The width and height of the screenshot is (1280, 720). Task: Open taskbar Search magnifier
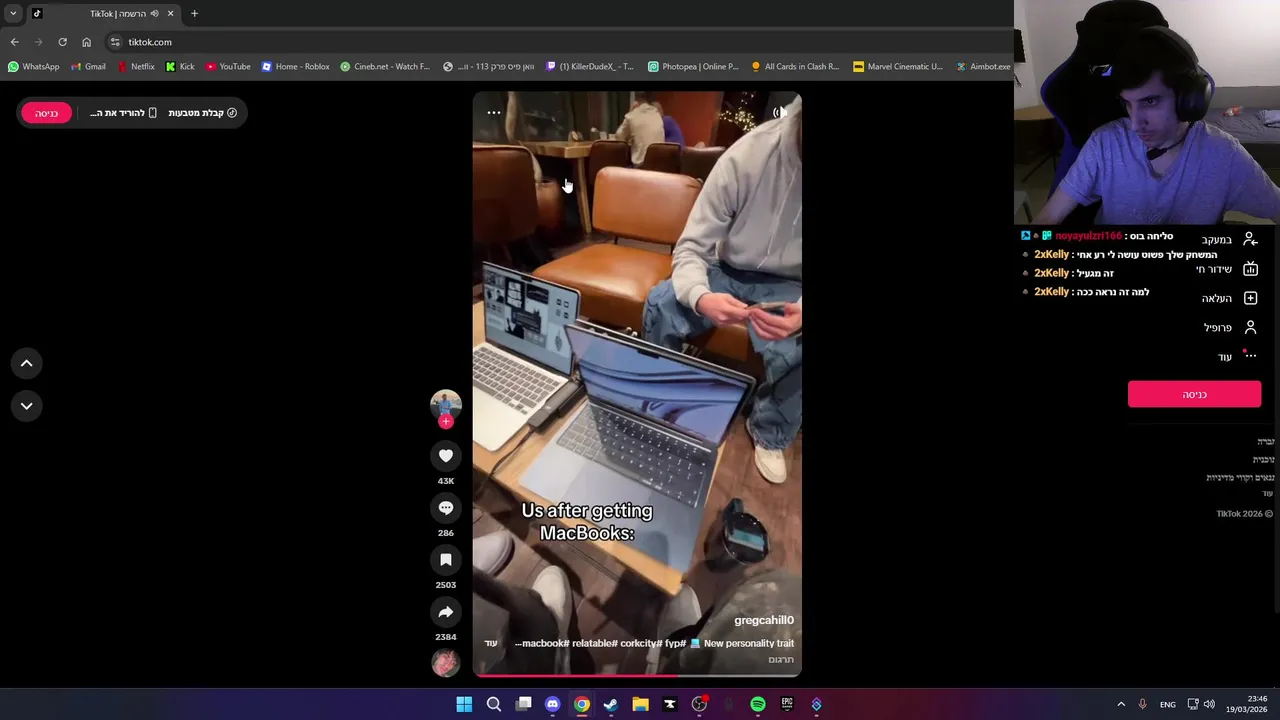pyautogui.click(x=494, y=704)
